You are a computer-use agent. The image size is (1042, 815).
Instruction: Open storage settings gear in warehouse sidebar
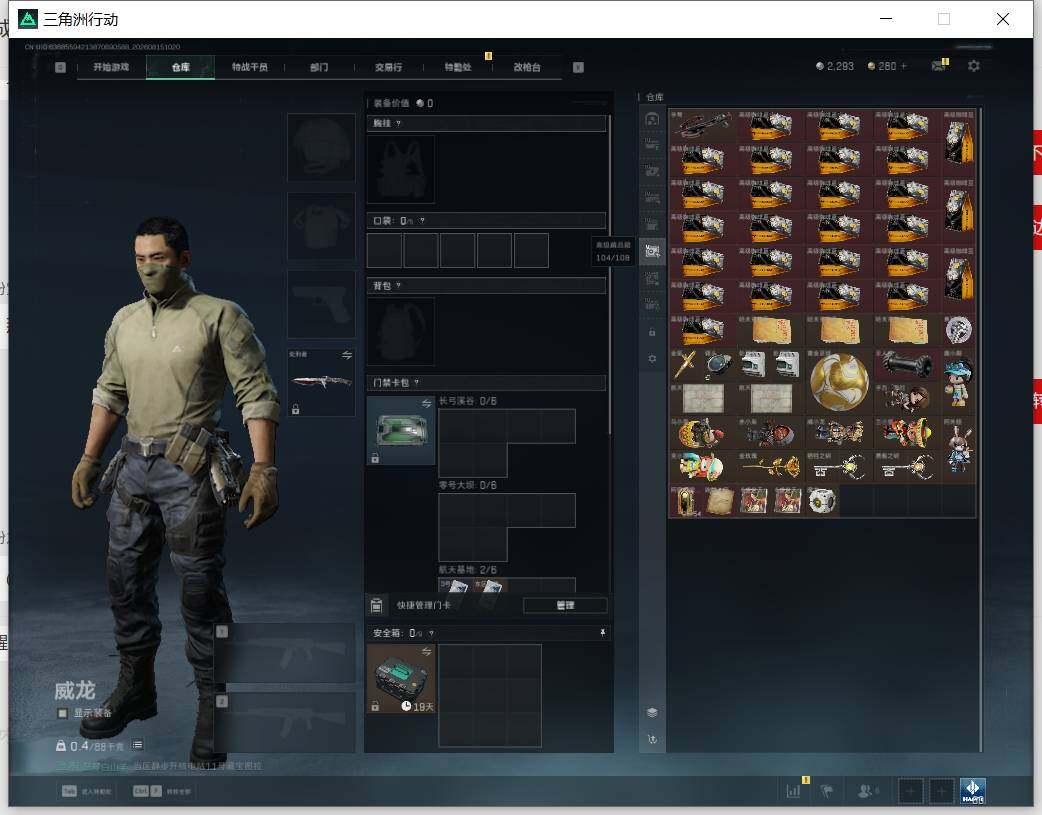tap(652, 358)
